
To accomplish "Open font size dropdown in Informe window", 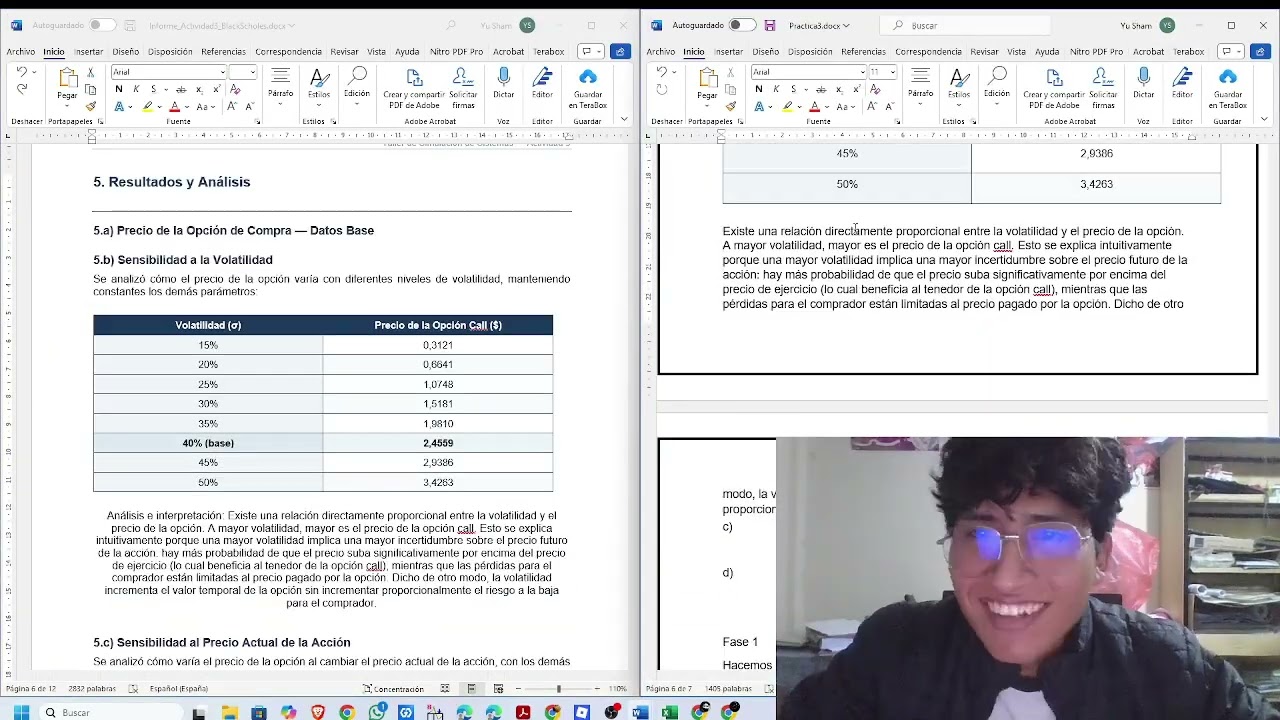I will coord(252,72).
